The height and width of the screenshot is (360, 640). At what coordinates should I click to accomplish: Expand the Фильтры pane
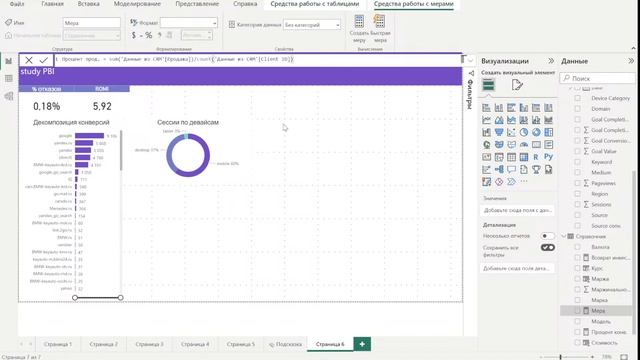click(471, 73)
